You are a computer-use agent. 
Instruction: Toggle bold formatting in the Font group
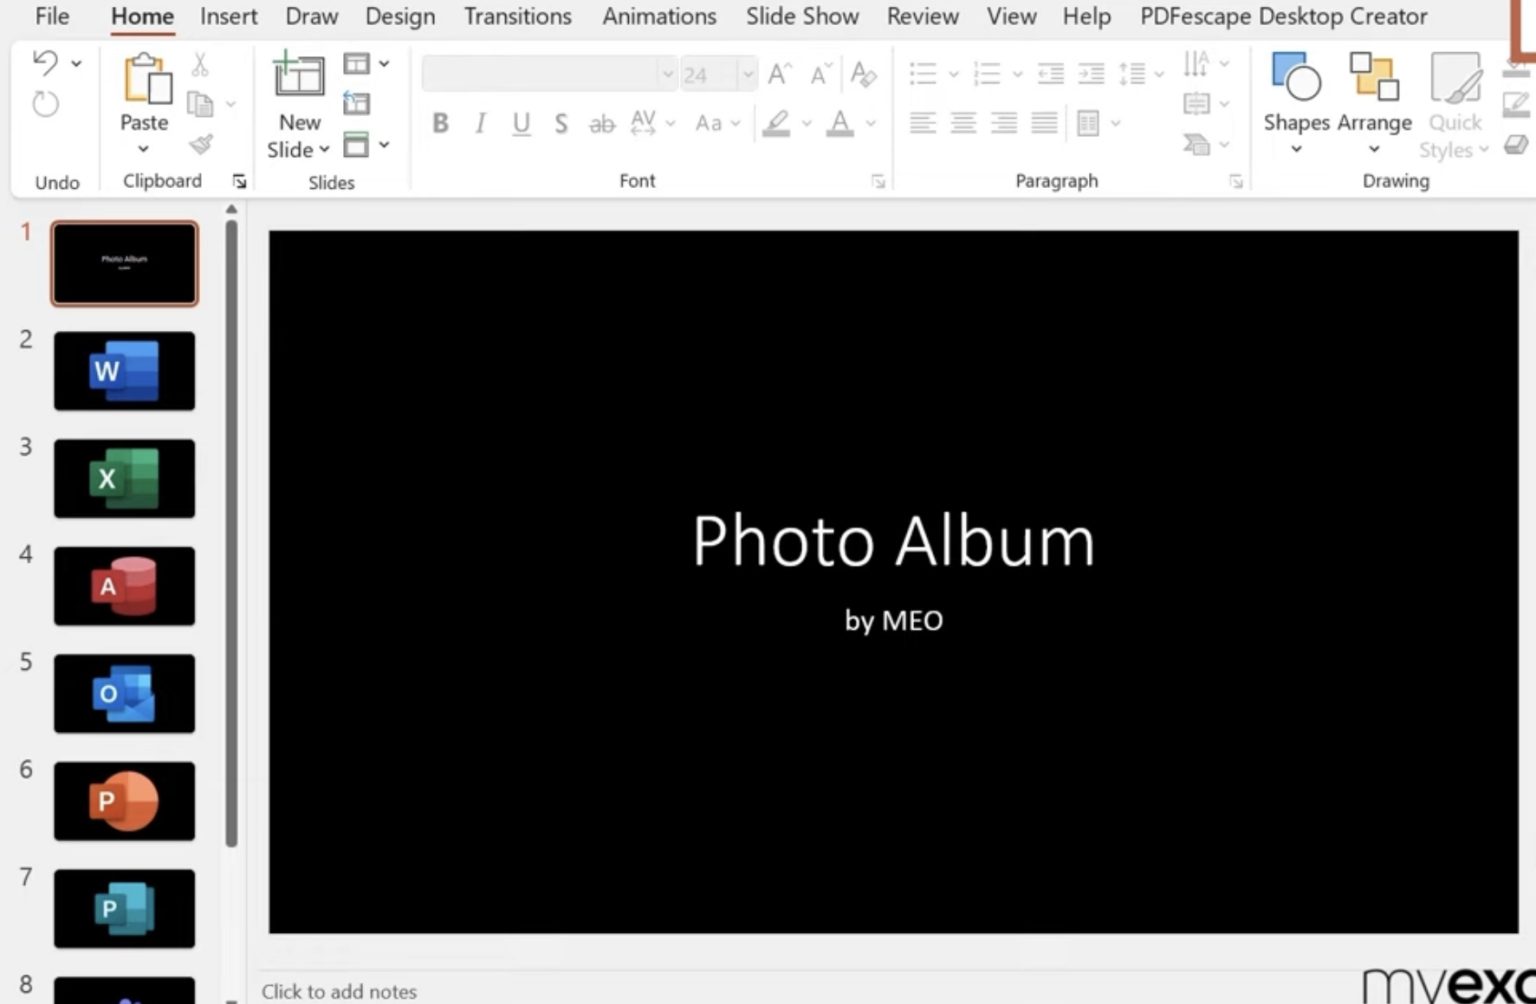440,123
